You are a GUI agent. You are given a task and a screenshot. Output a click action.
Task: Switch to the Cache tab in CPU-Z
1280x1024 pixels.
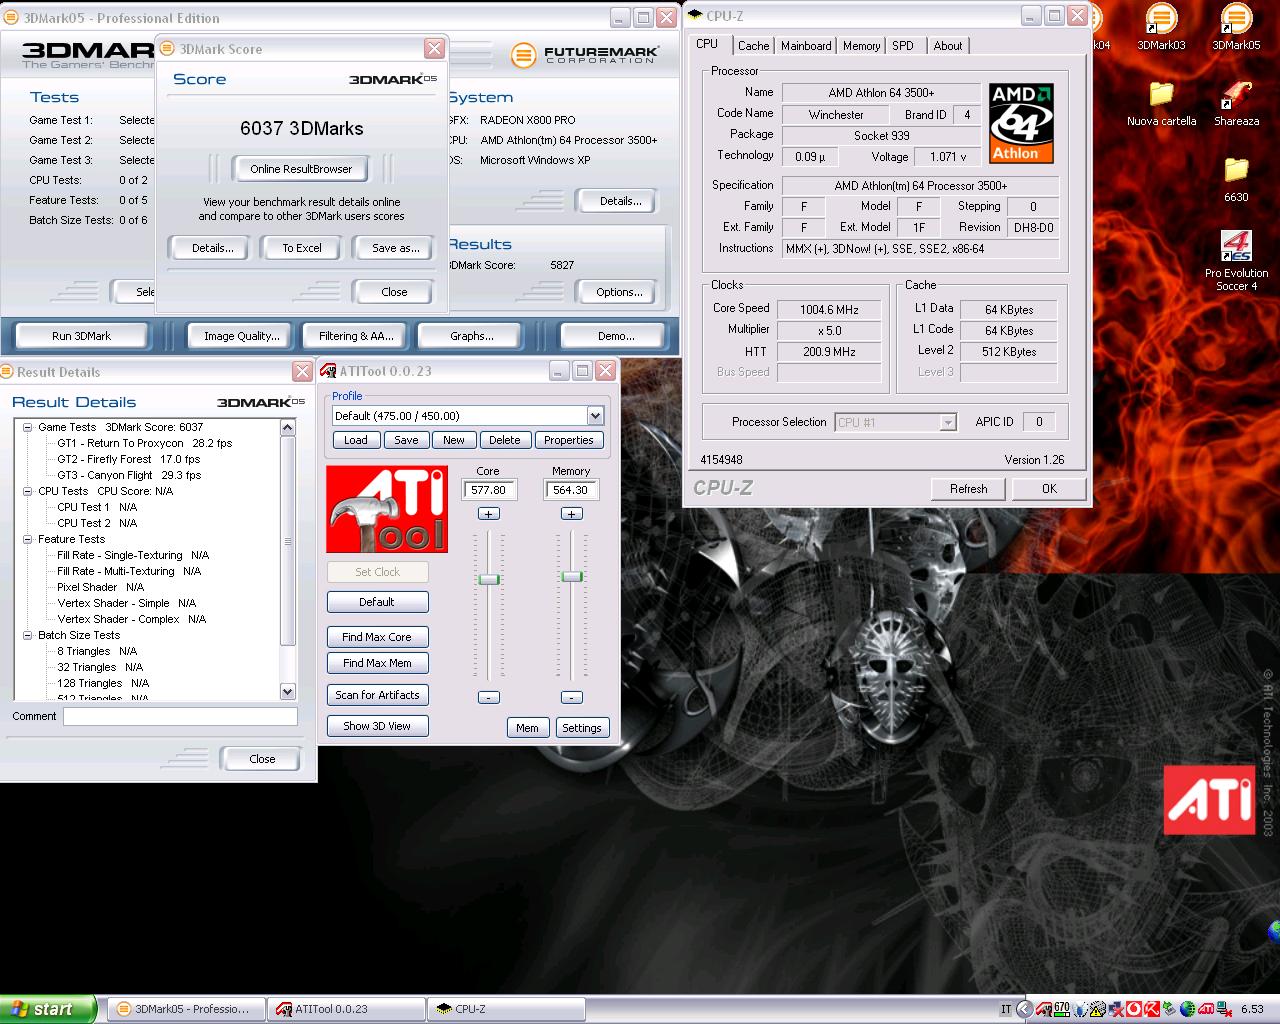(x=753, y=46)
